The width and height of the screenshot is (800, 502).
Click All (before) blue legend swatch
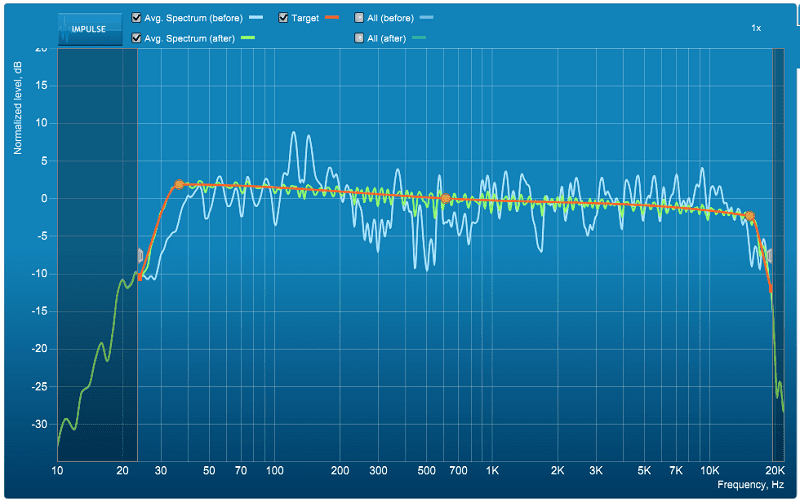click(427, 17)
